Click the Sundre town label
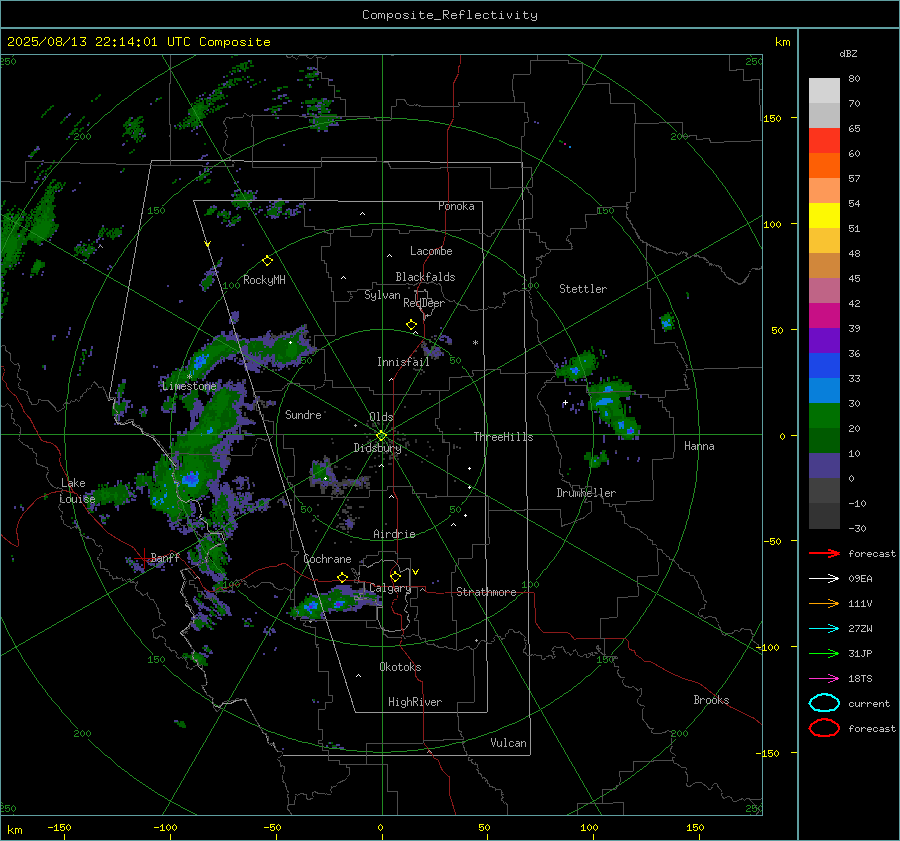This screenshot has height=841, width=900. pos(303,415)
